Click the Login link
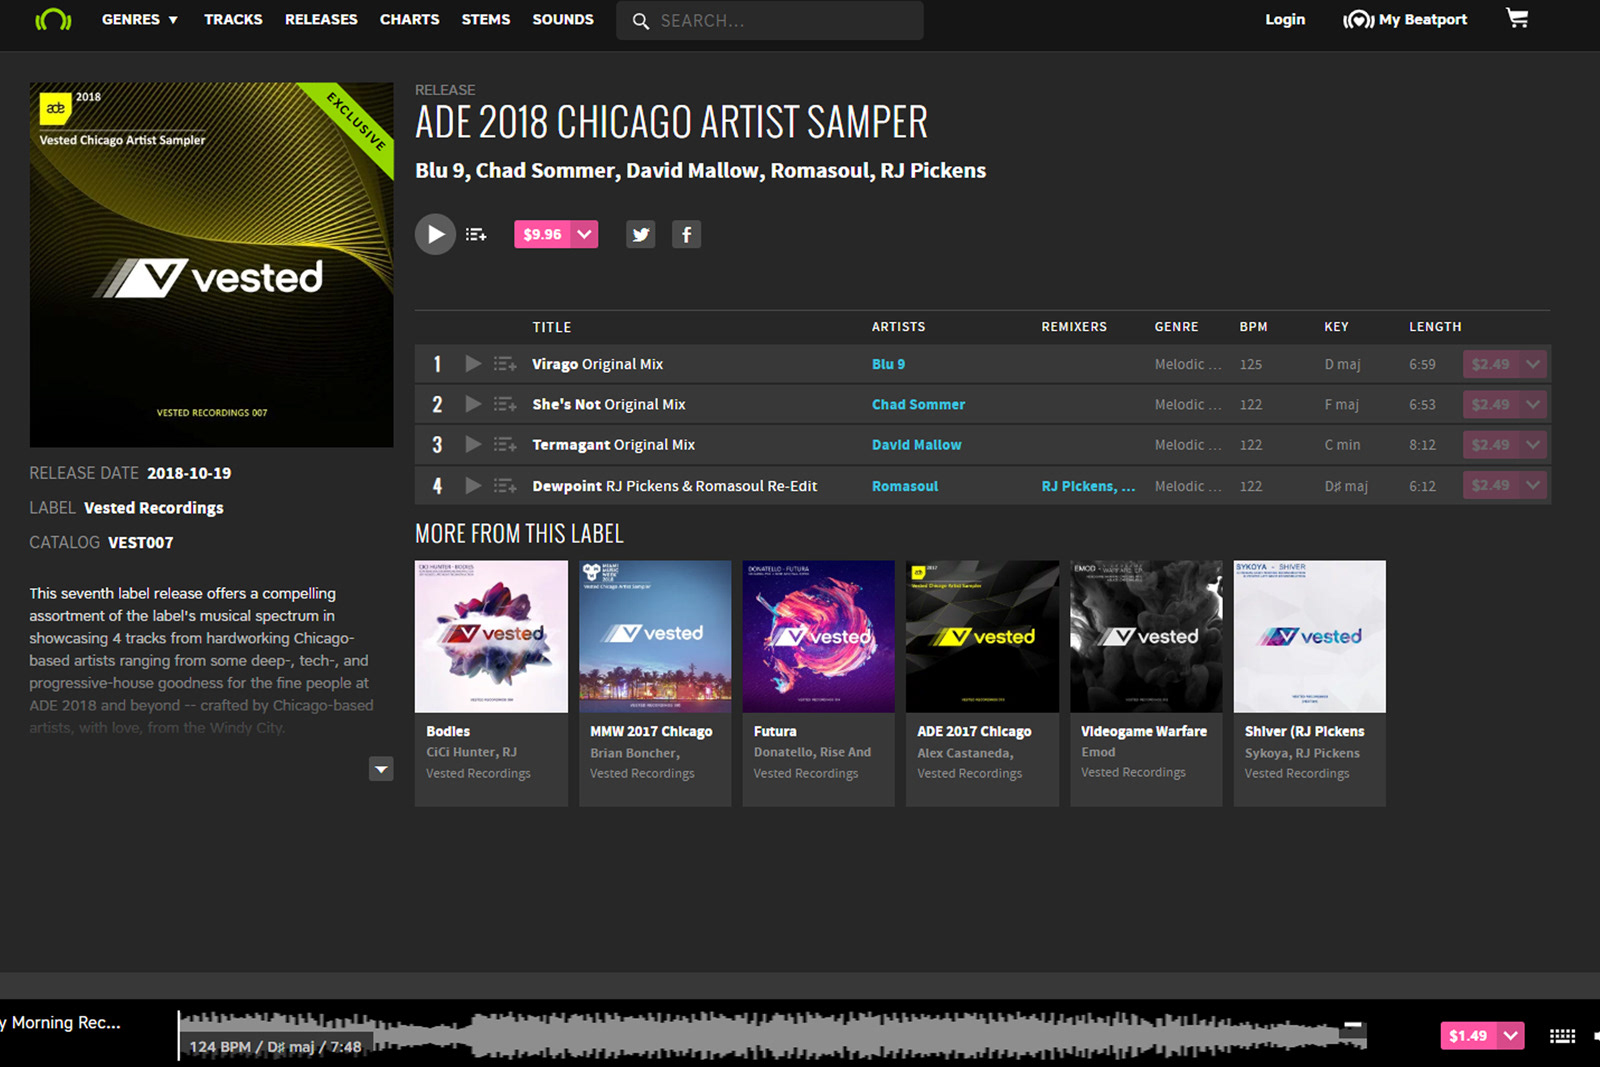The image size is (1600, 1067). tap(1285, 19)
